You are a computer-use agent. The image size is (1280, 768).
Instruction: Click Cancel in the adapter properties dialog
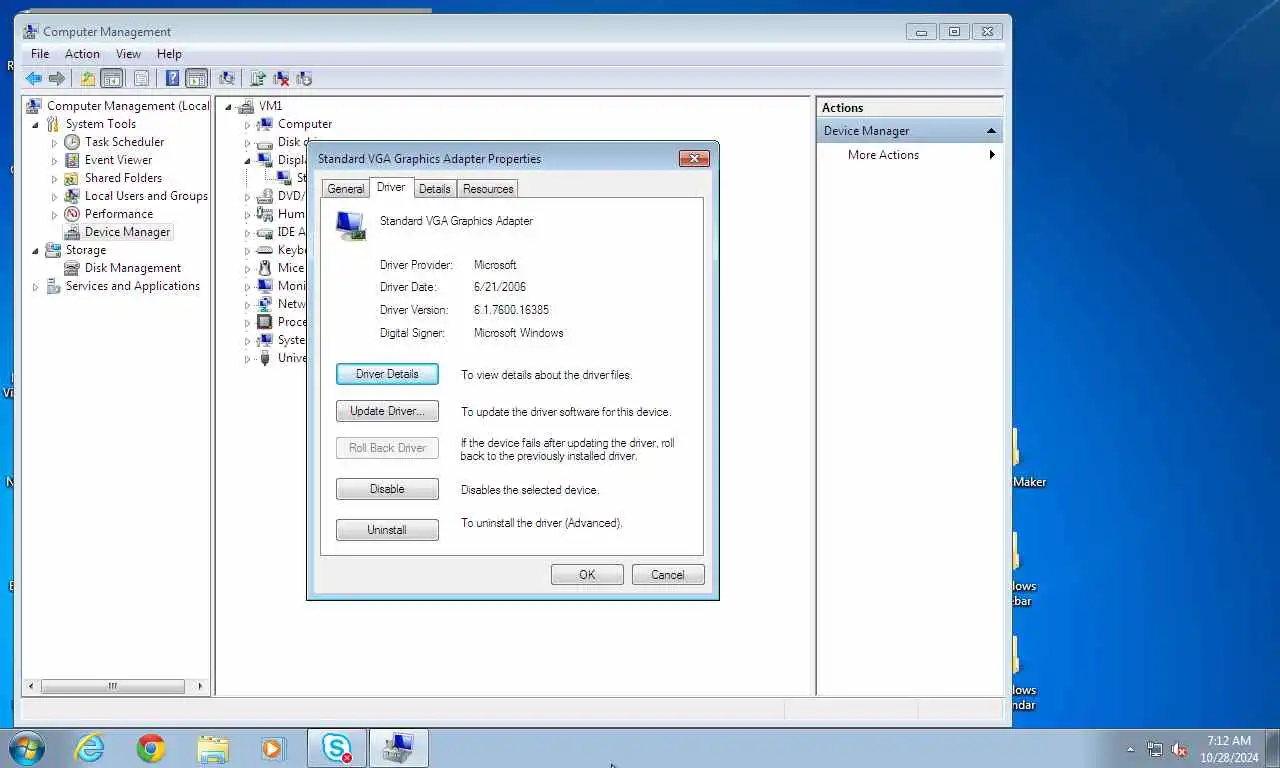coord(668,574)
